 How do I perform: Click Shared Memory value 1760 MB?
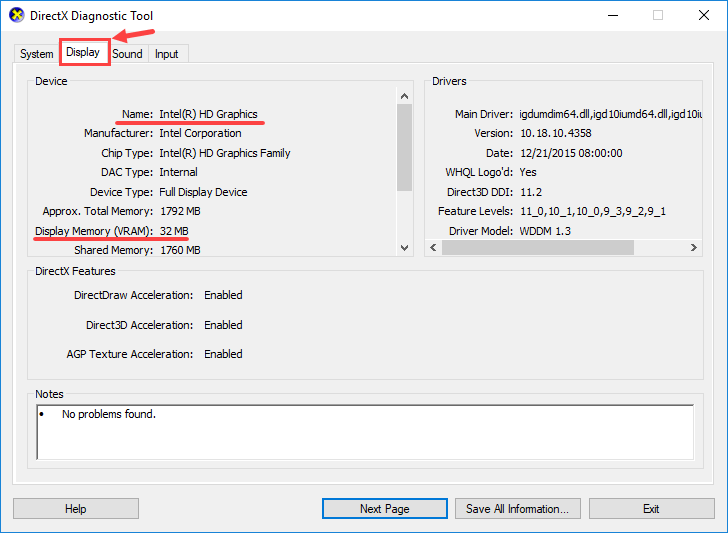180,250
